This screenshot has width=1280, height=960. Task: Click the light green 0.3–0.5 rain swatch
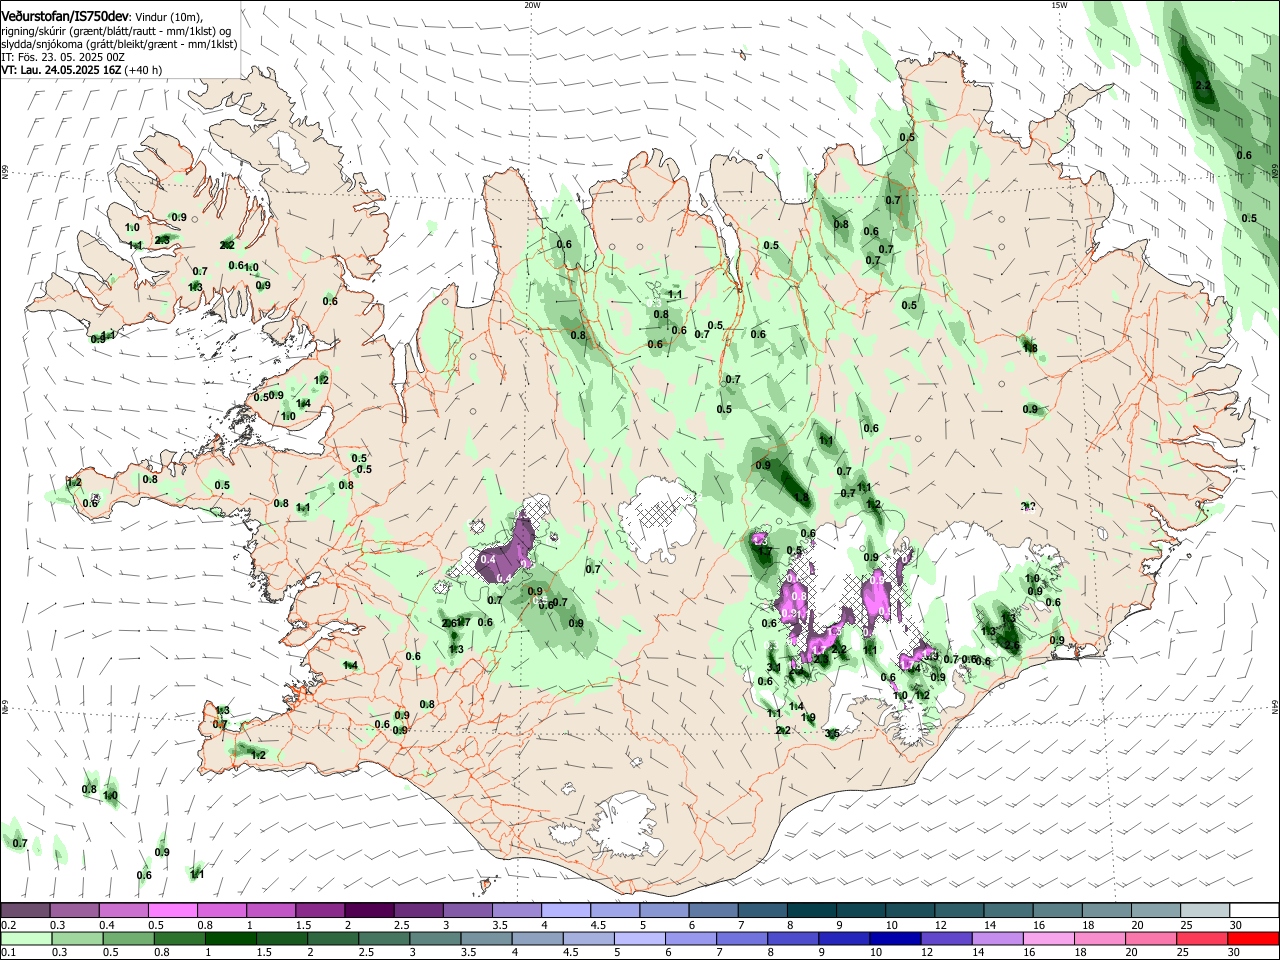77,938
